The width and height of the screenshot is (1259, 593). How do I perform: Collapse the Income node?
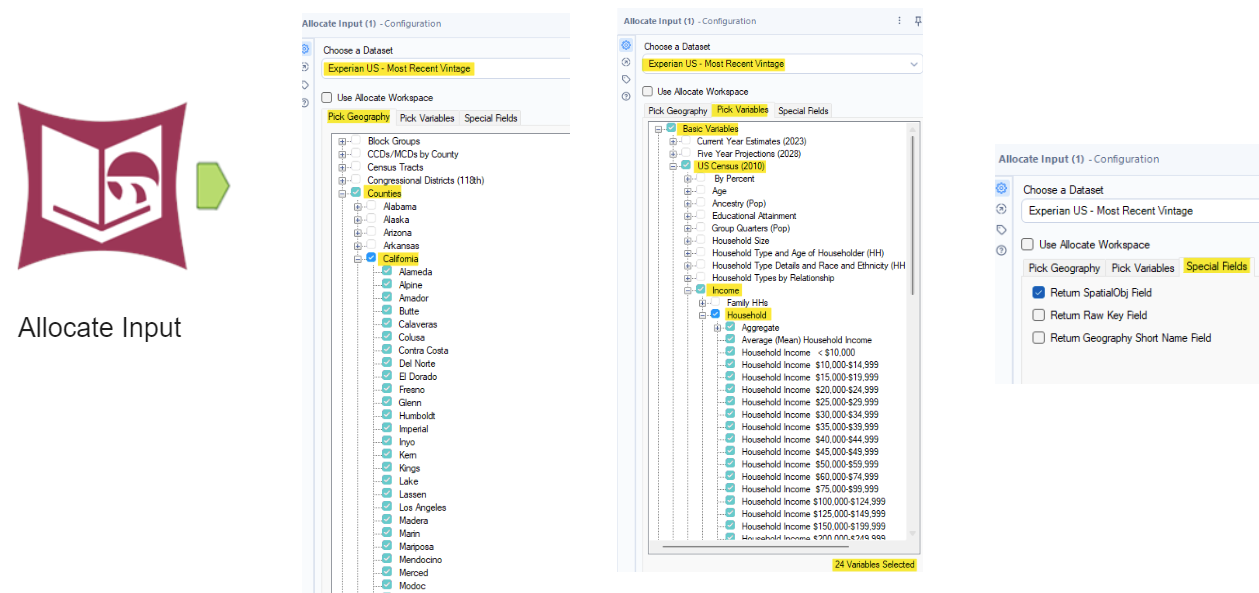[688, 290]
